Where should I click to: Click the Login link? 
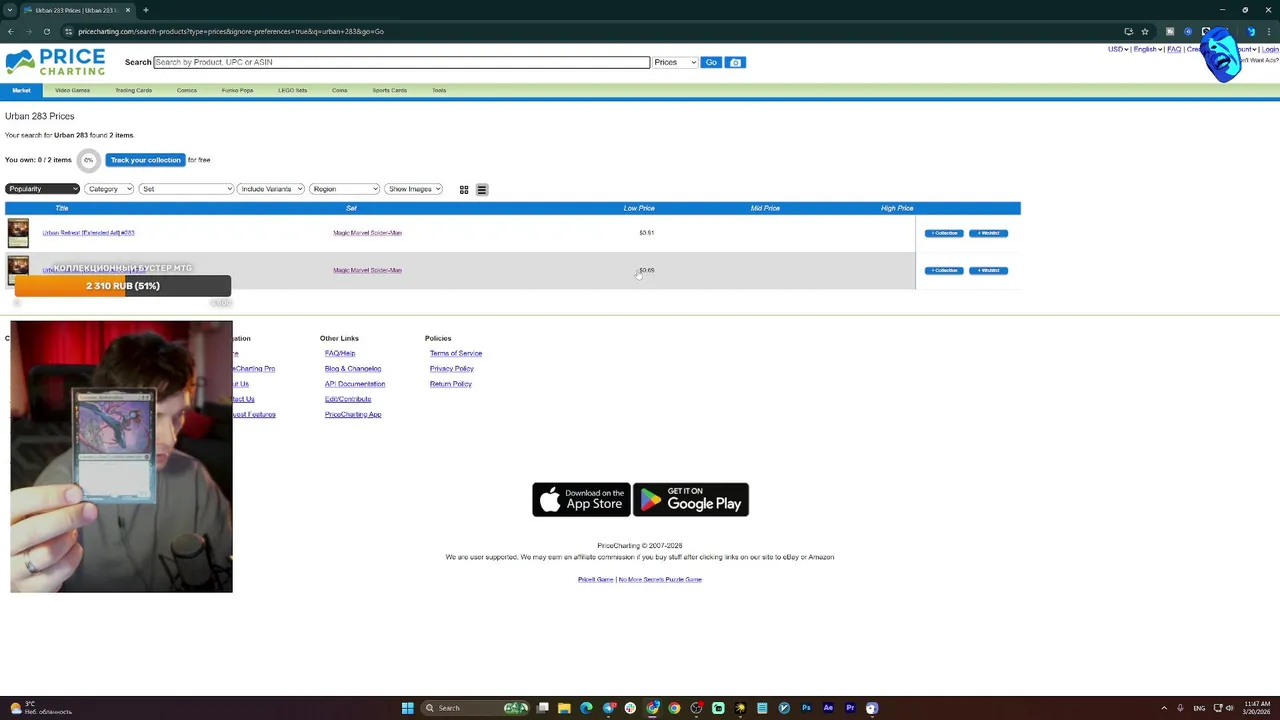coord(1270,49)
